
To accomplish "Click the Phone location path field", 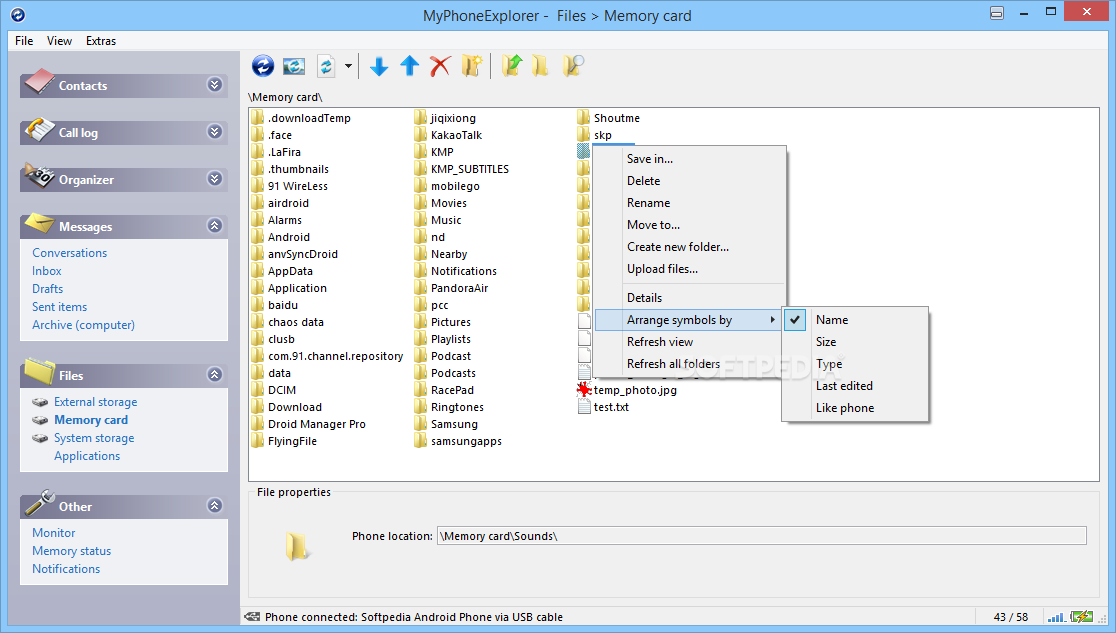I will pyautogui.click(x=762, y=536).
